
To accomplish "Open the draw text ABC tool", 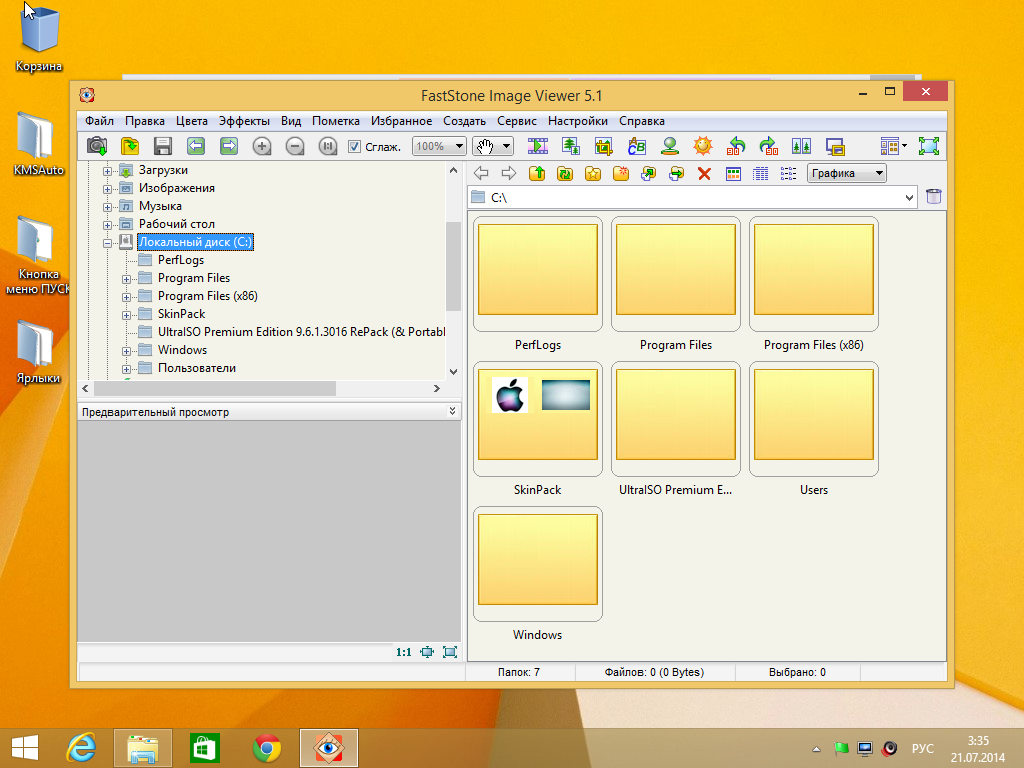I will [637, 146].
